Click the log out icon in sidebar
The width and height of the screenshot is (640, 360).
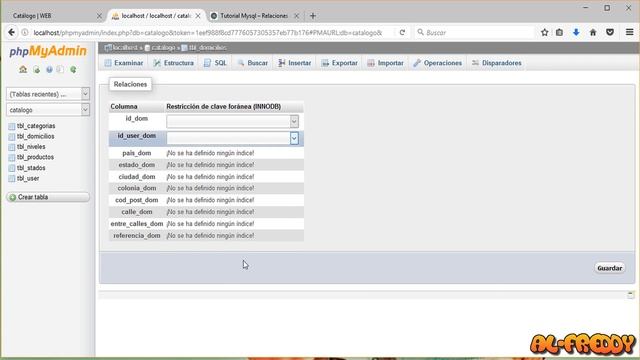point(37,69)
